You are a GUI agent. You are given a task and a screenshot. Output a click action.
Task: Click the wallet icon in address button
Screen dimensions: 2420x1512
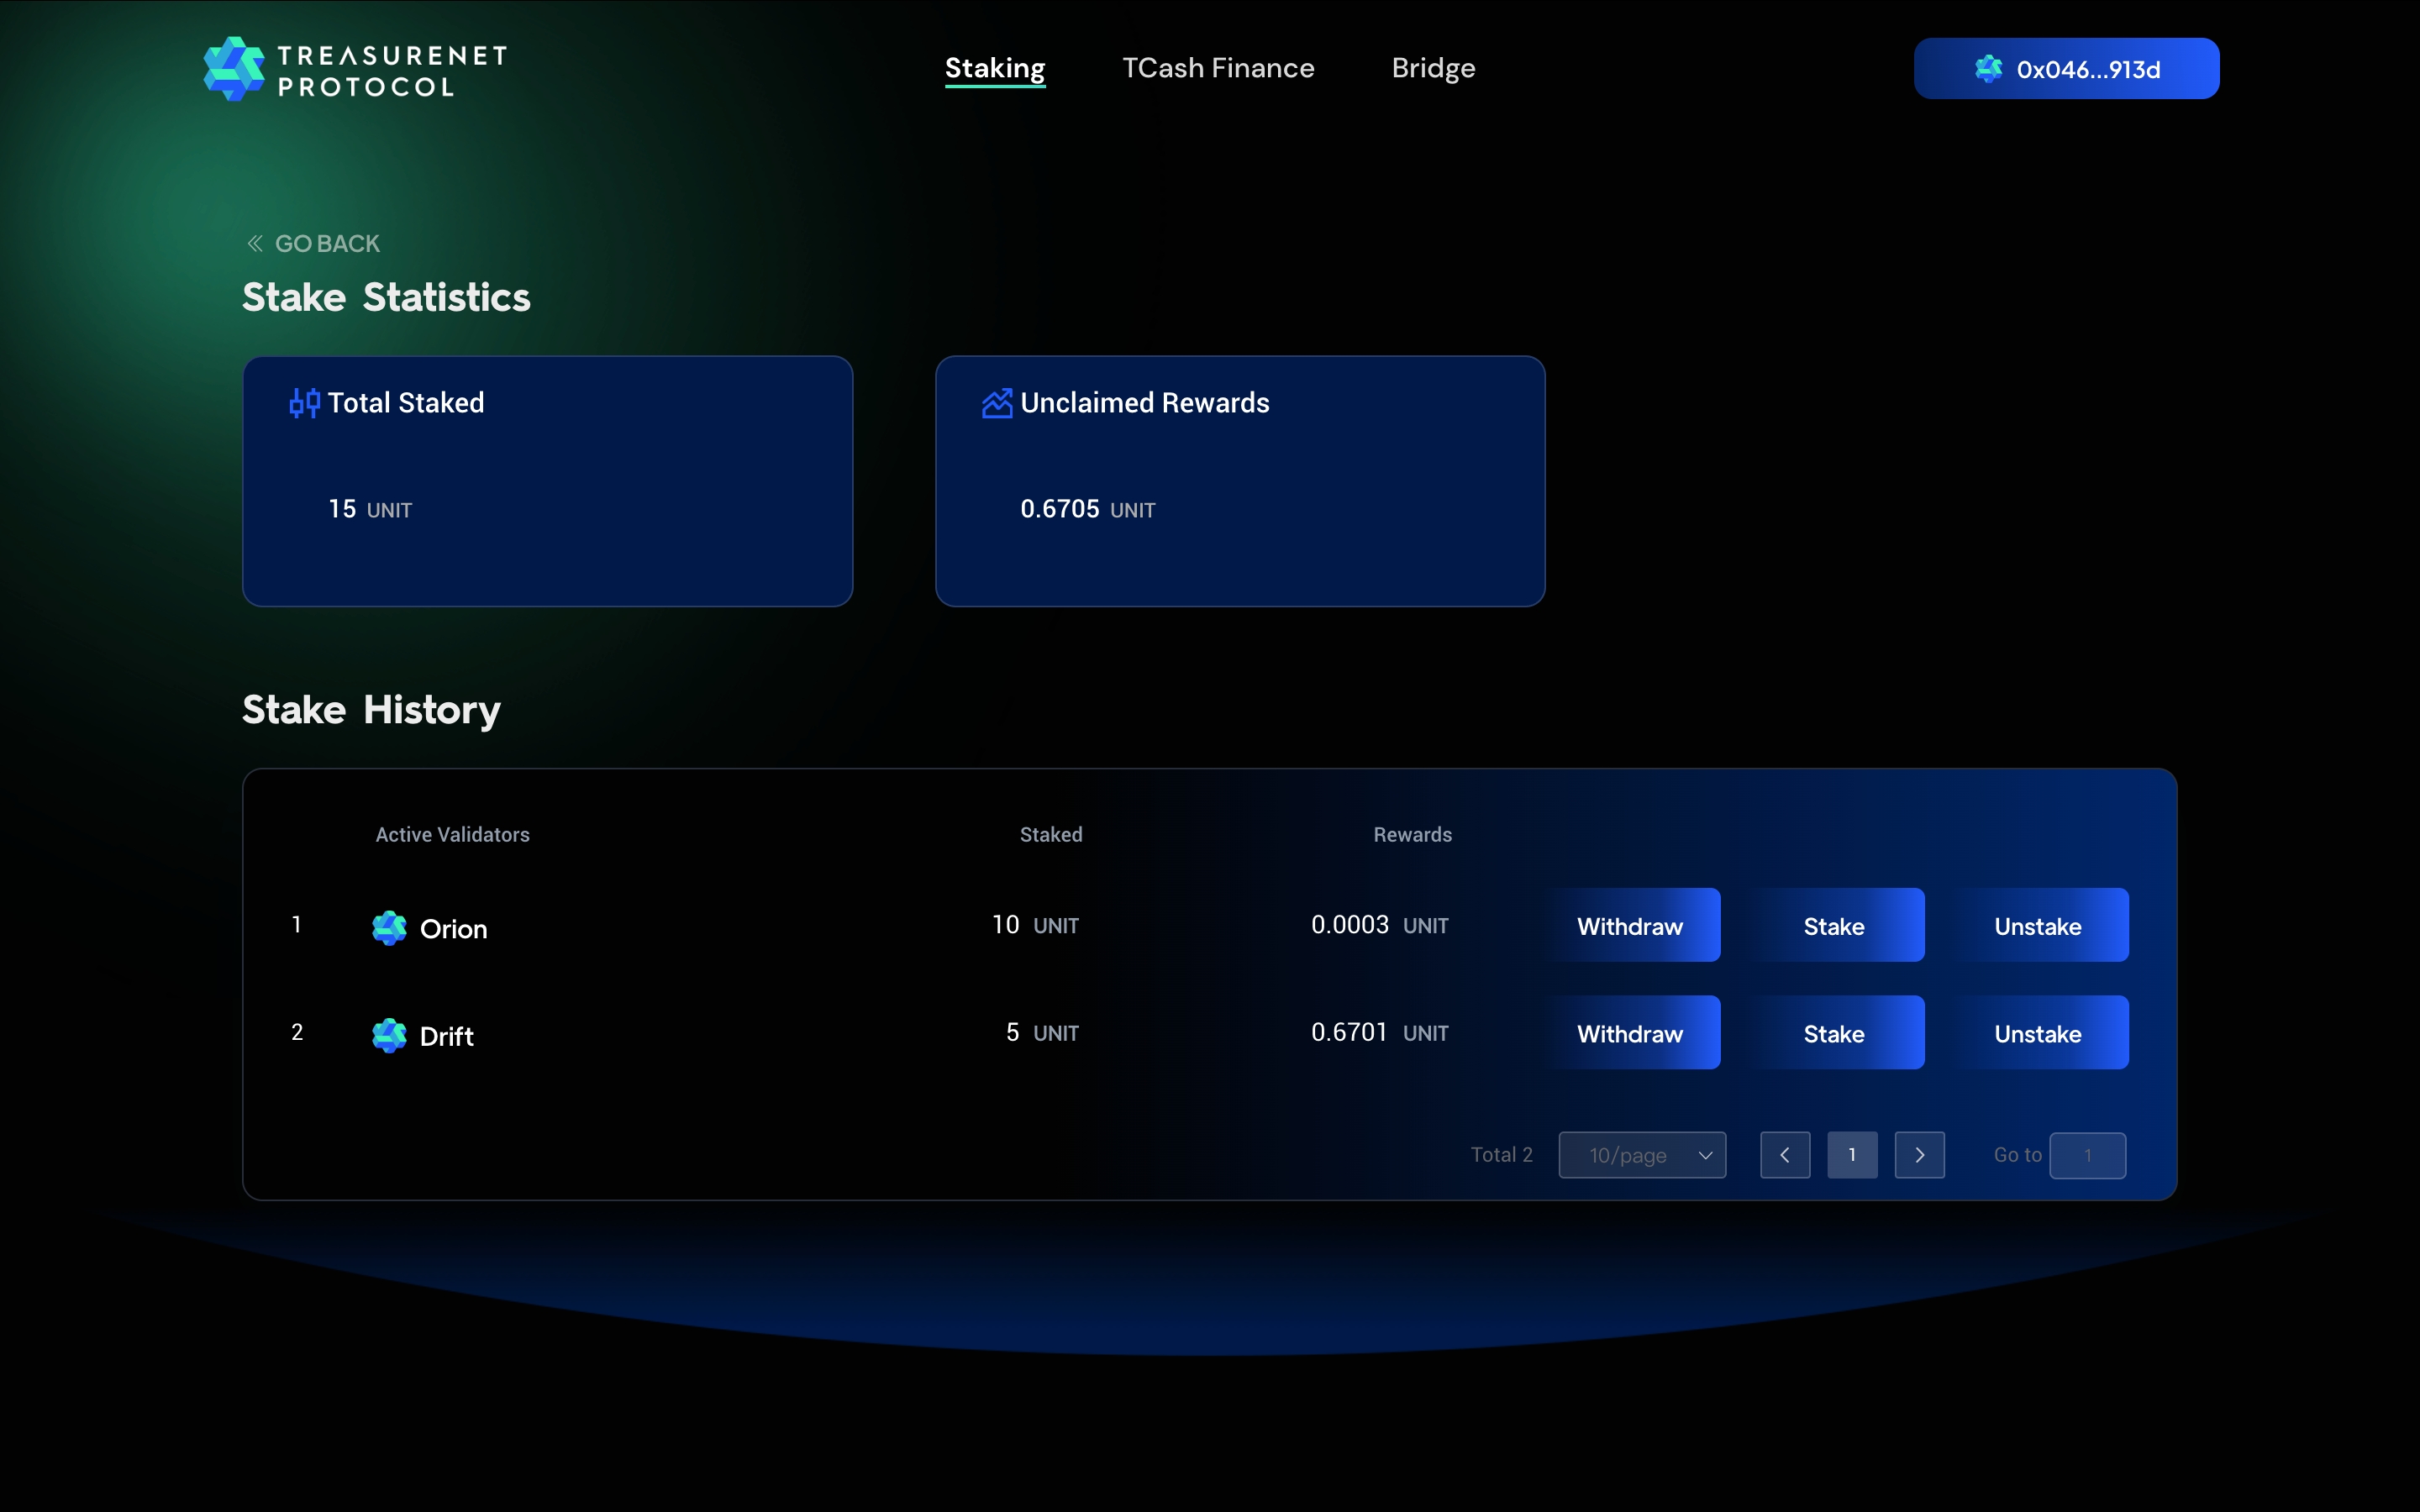(1988, 69)
